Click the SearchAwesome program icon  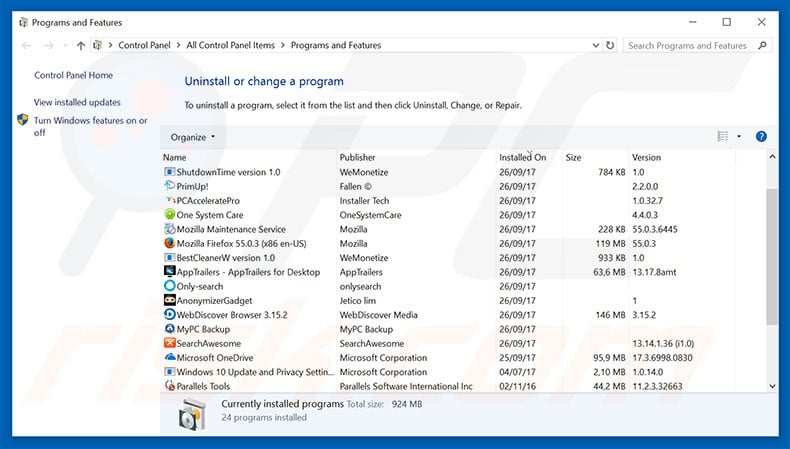pyautogui.click(x=170, y=343)
